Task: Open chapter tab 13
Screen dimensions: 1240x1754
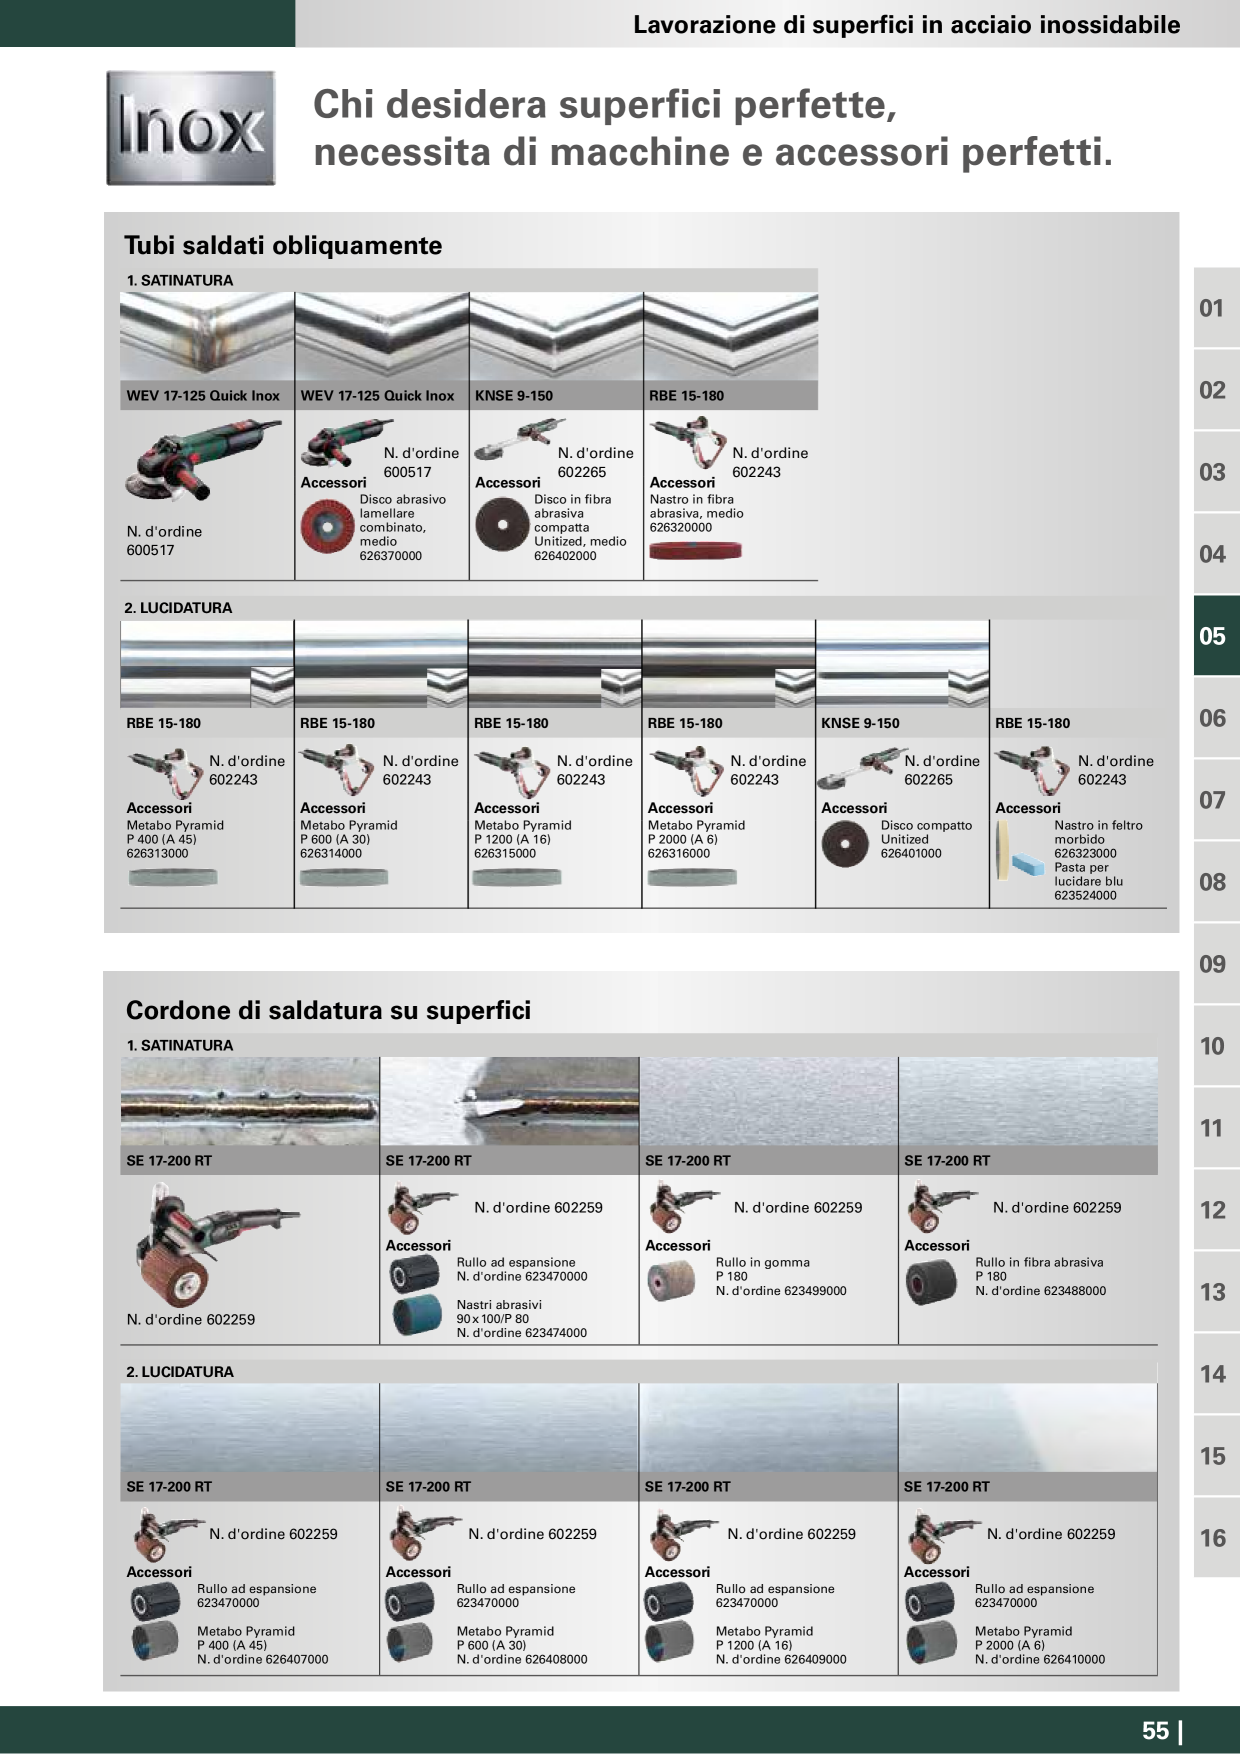Action: pyautogui.click(x=1216, y=1292)
